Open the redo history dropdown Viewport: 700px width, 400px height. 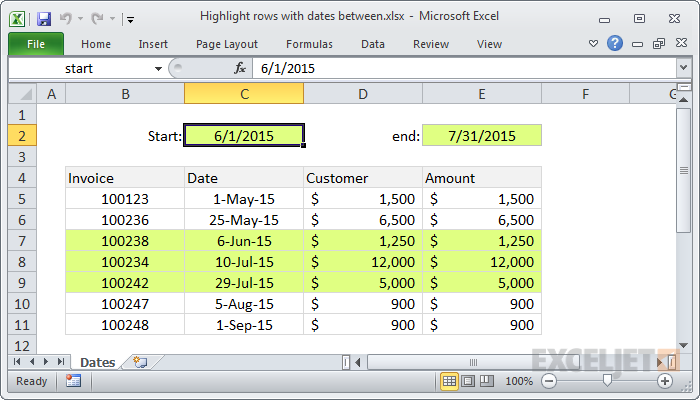tap(112, 19)
